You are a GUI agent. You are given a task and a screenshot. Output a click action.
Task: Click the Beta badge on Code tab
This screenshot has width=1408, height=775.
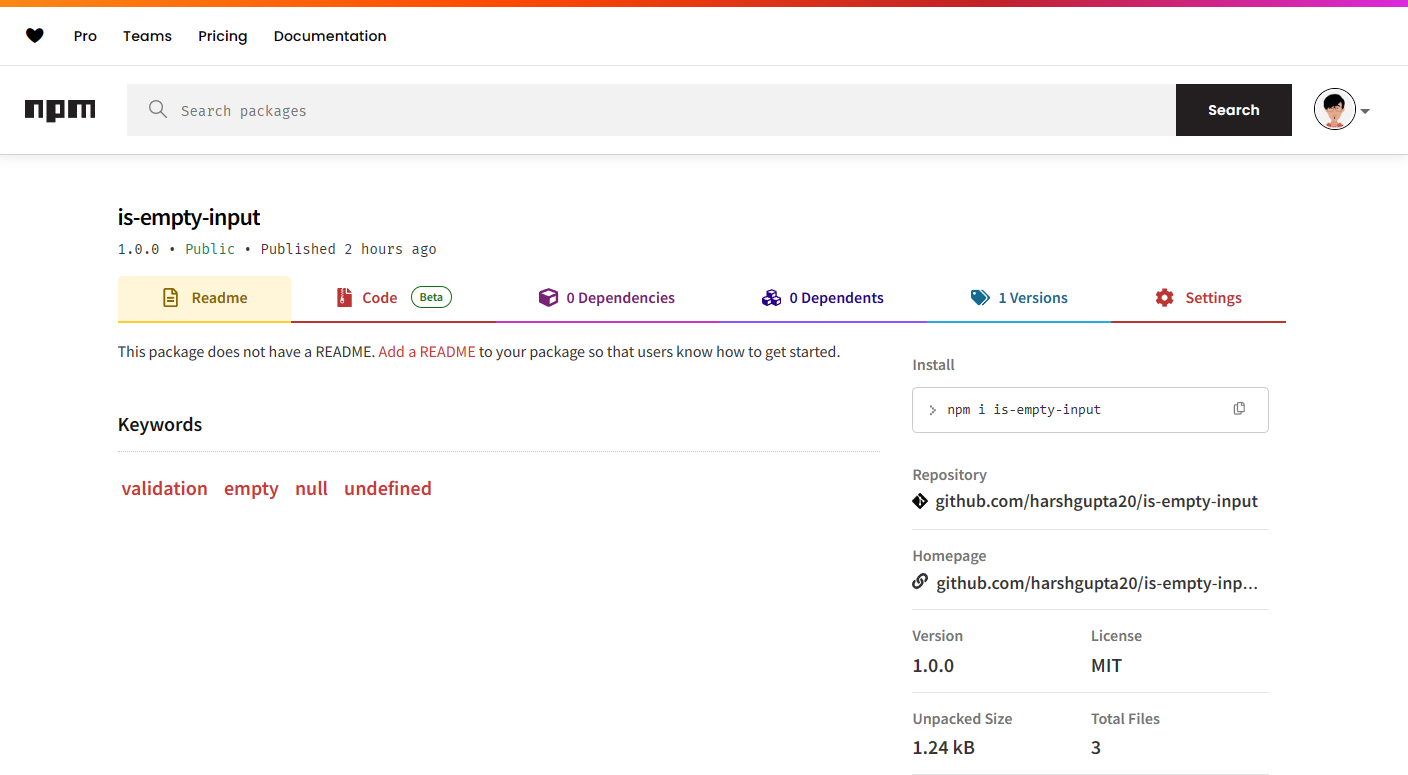tap(431, 297)
